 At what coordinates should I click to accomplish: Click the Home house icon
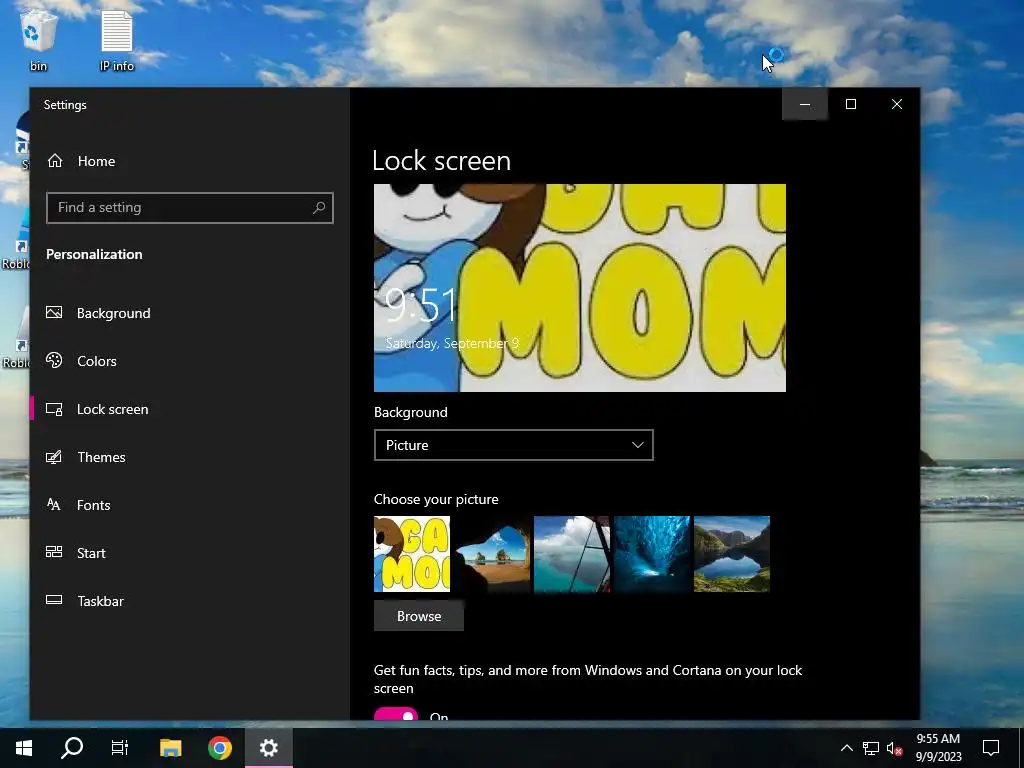coord(55,161)
